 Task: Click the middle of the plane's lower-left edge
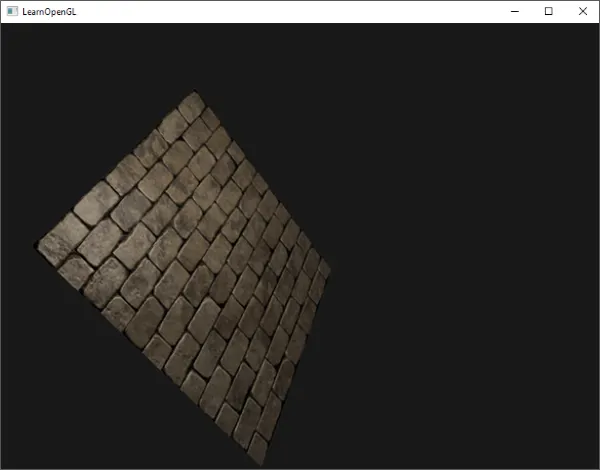(x=149, y=354)
